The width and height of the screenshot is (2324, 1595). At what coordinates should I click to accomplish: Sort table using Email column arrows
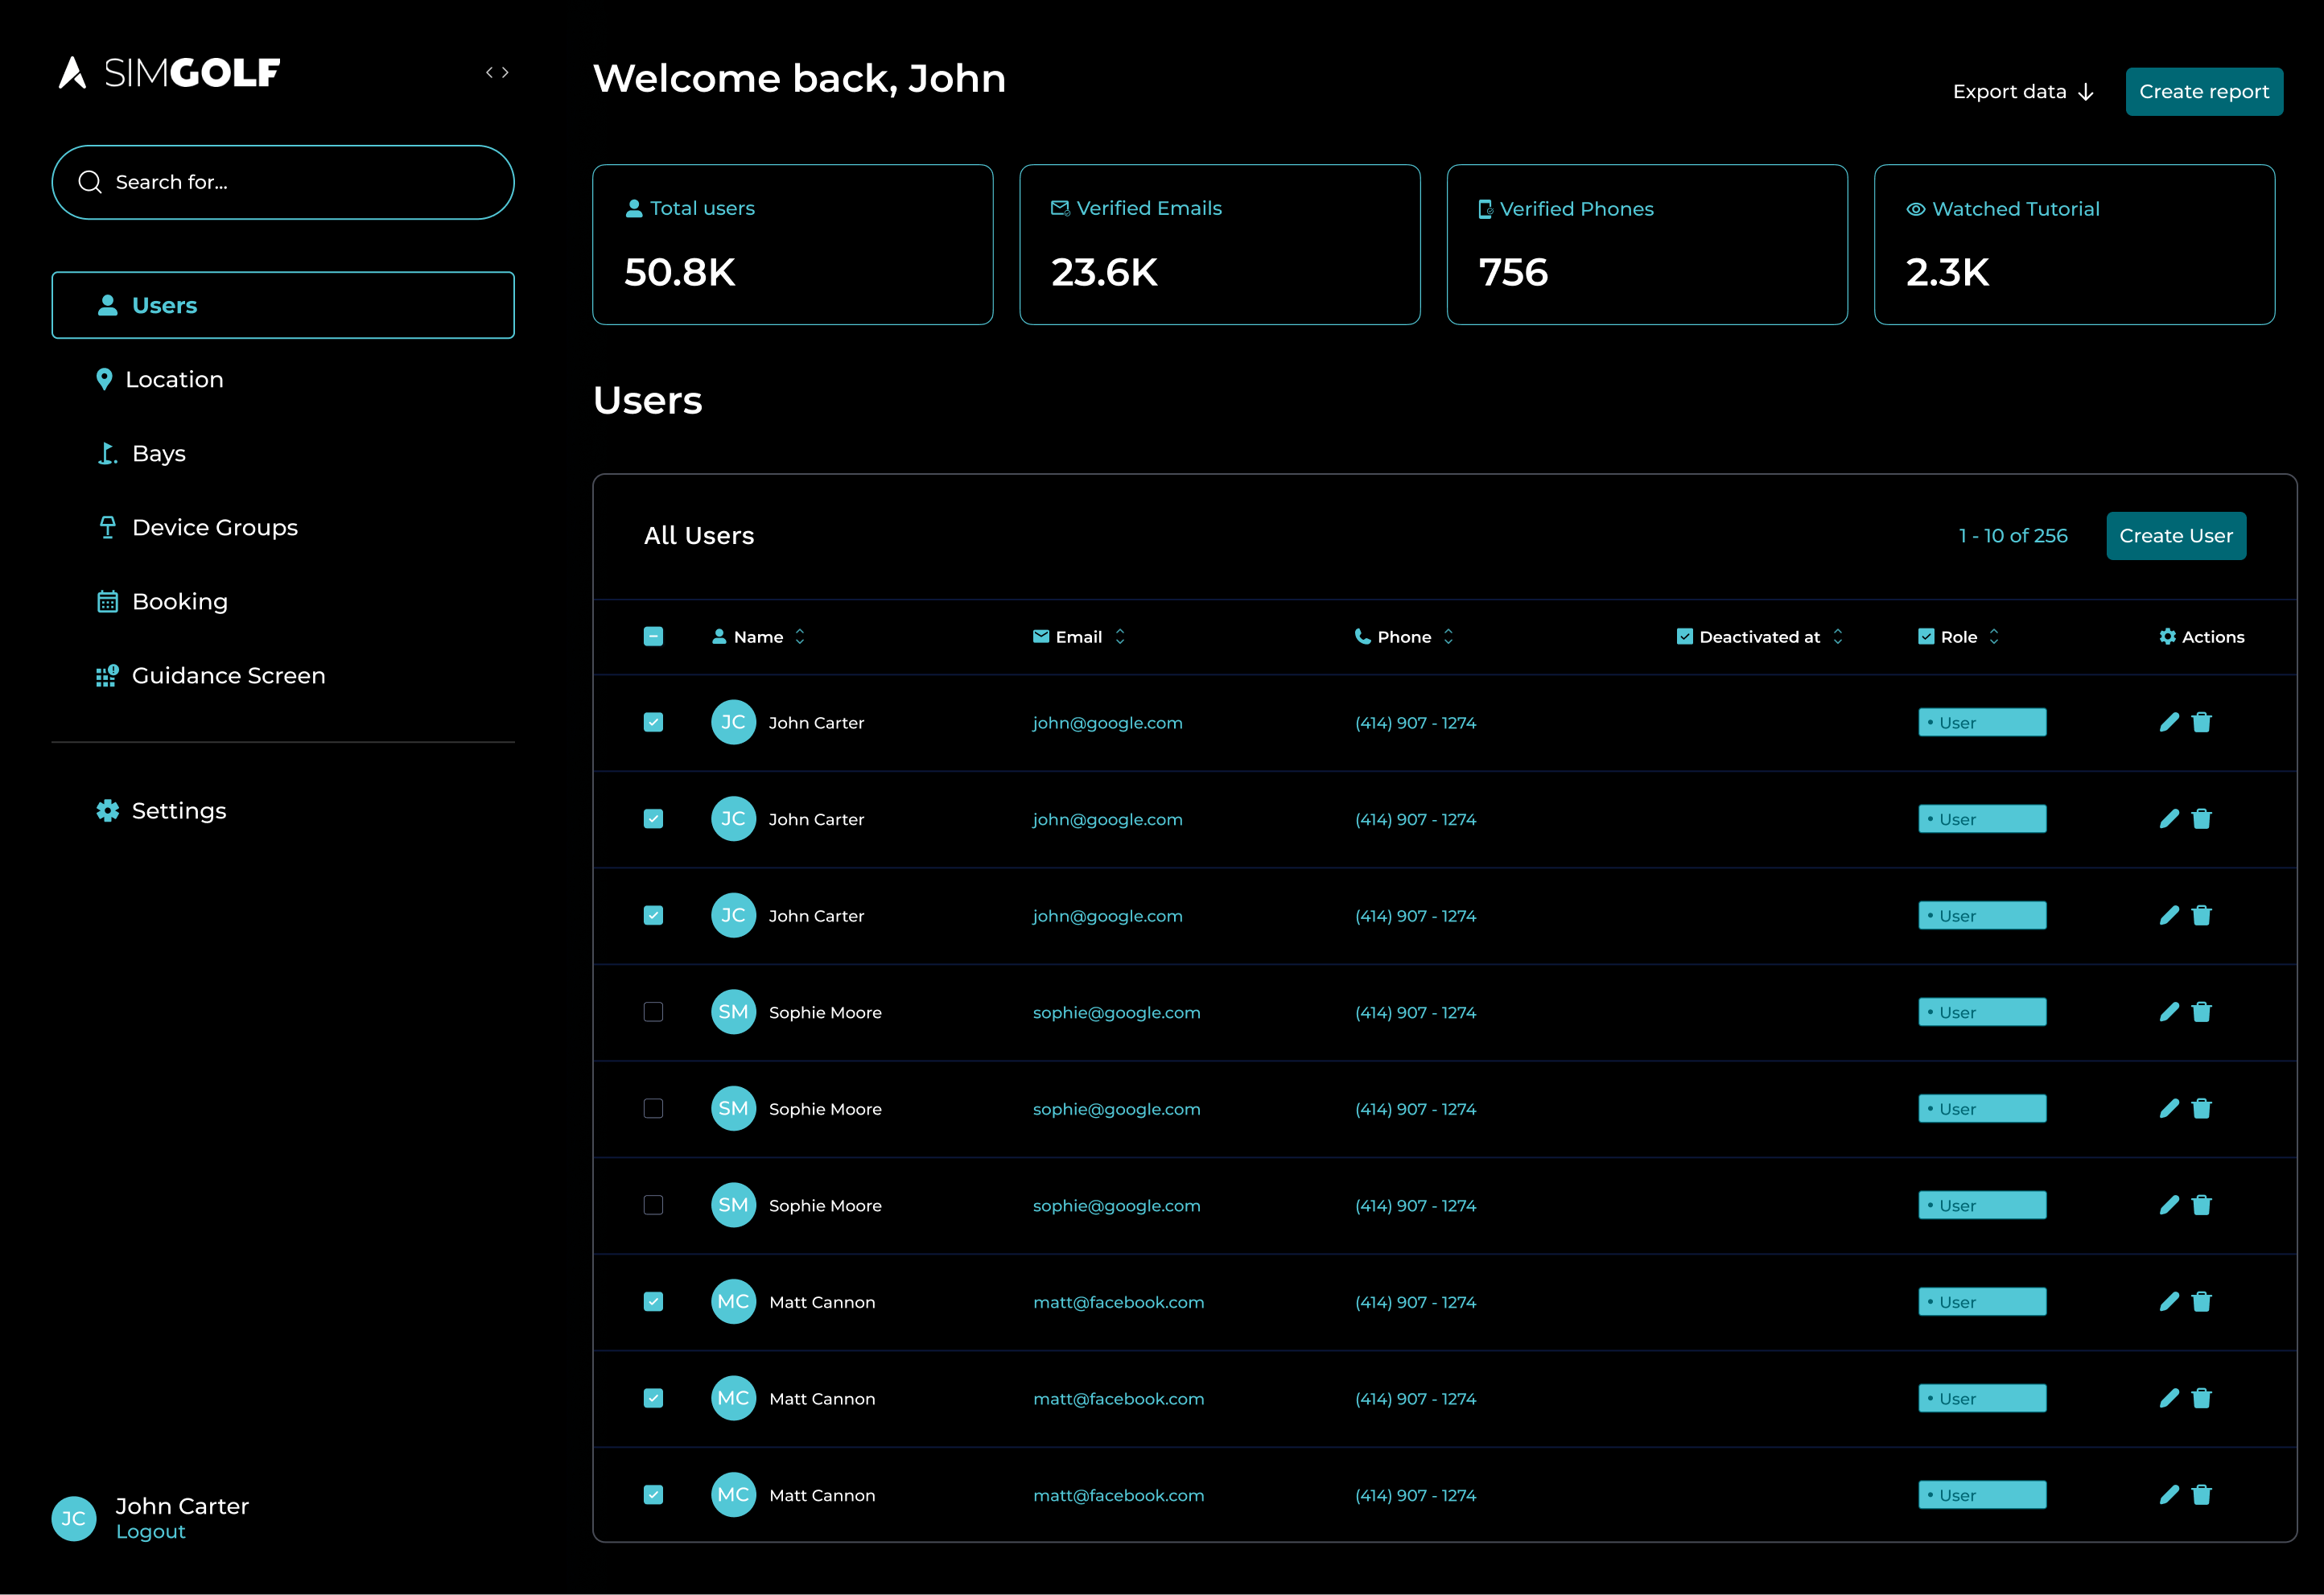point(1120,637)
